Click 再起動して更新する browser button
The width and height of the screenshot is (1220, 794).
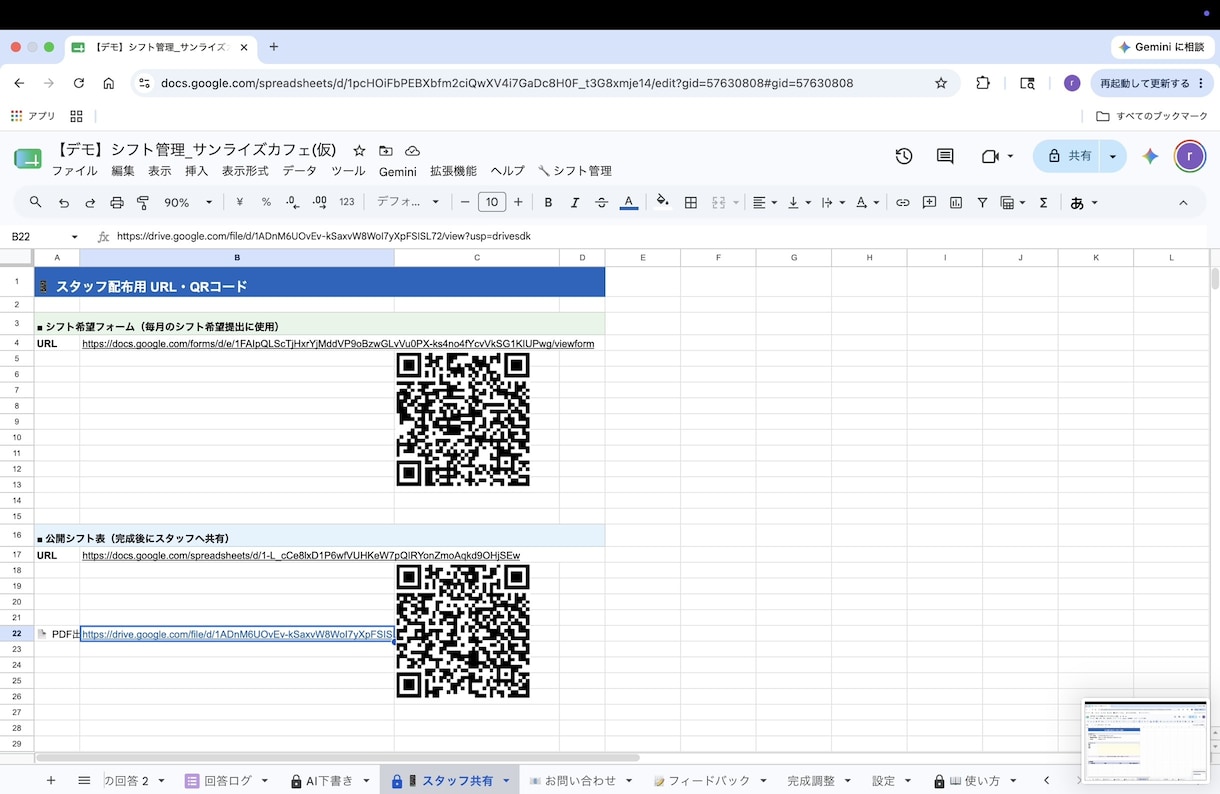click(1150, 83)
